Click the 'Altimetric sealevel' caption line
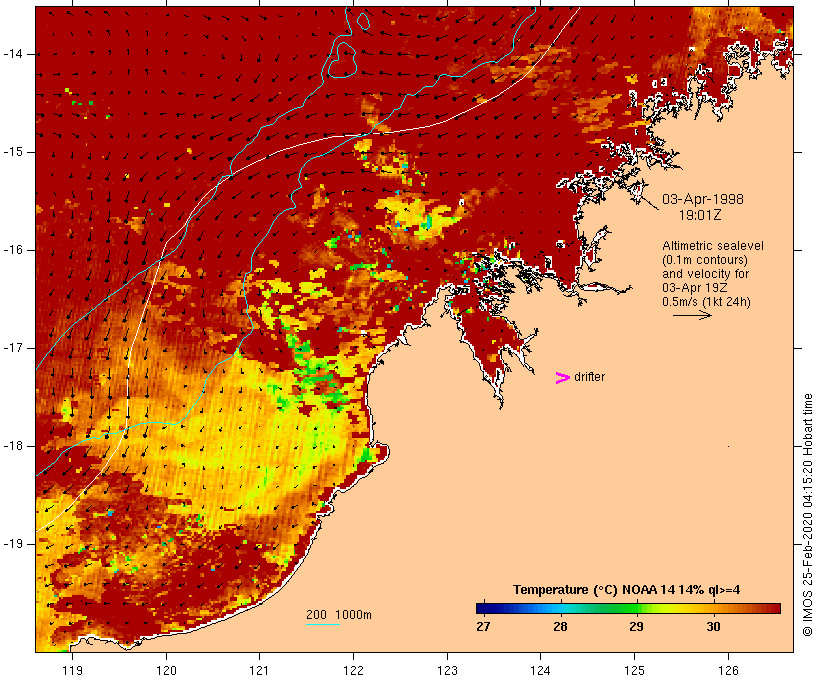 click(713, 246)
